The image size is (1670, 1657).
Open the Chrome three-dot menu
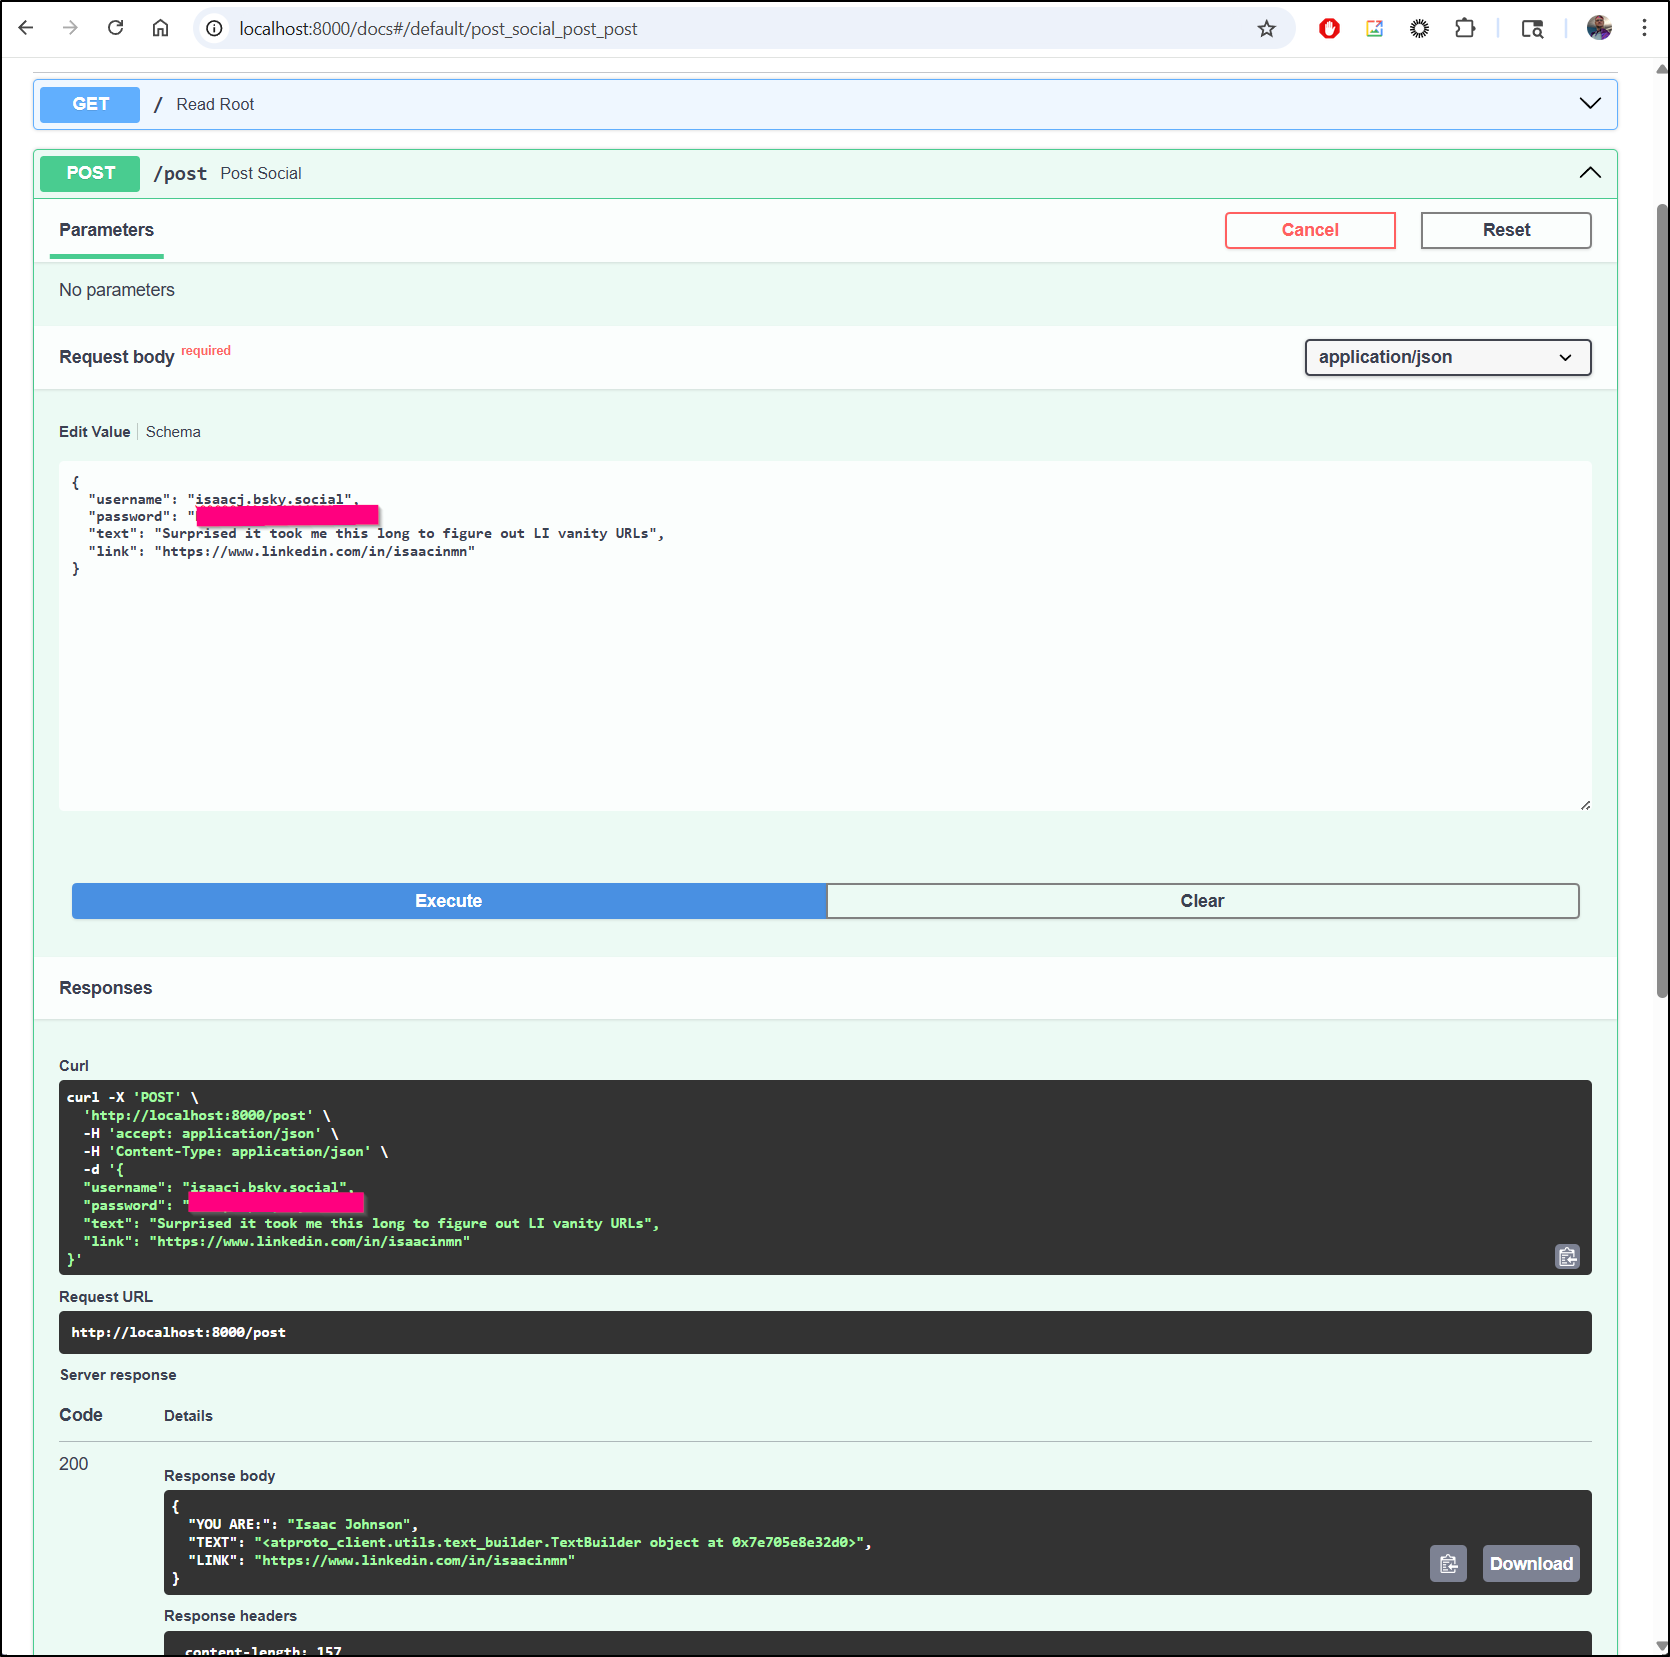[x=1644, y=28]
